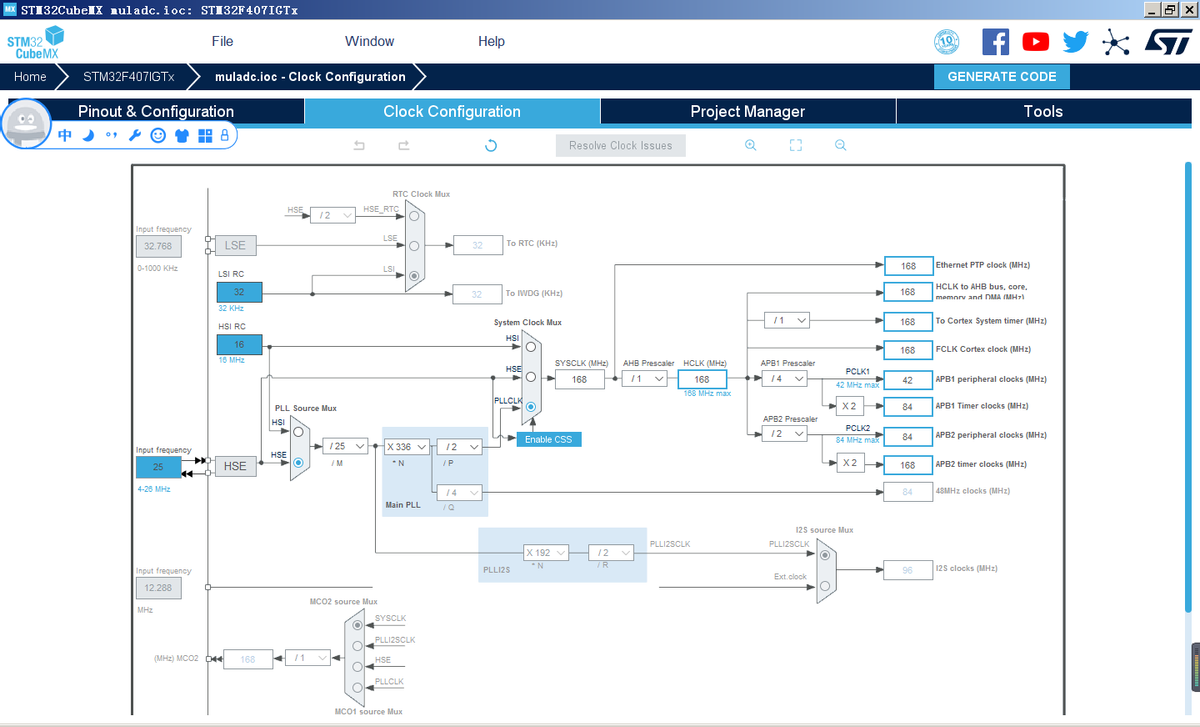Select HSI in System Clock Mux
This screenshot has width=1200, height=727.
[531, 346]
